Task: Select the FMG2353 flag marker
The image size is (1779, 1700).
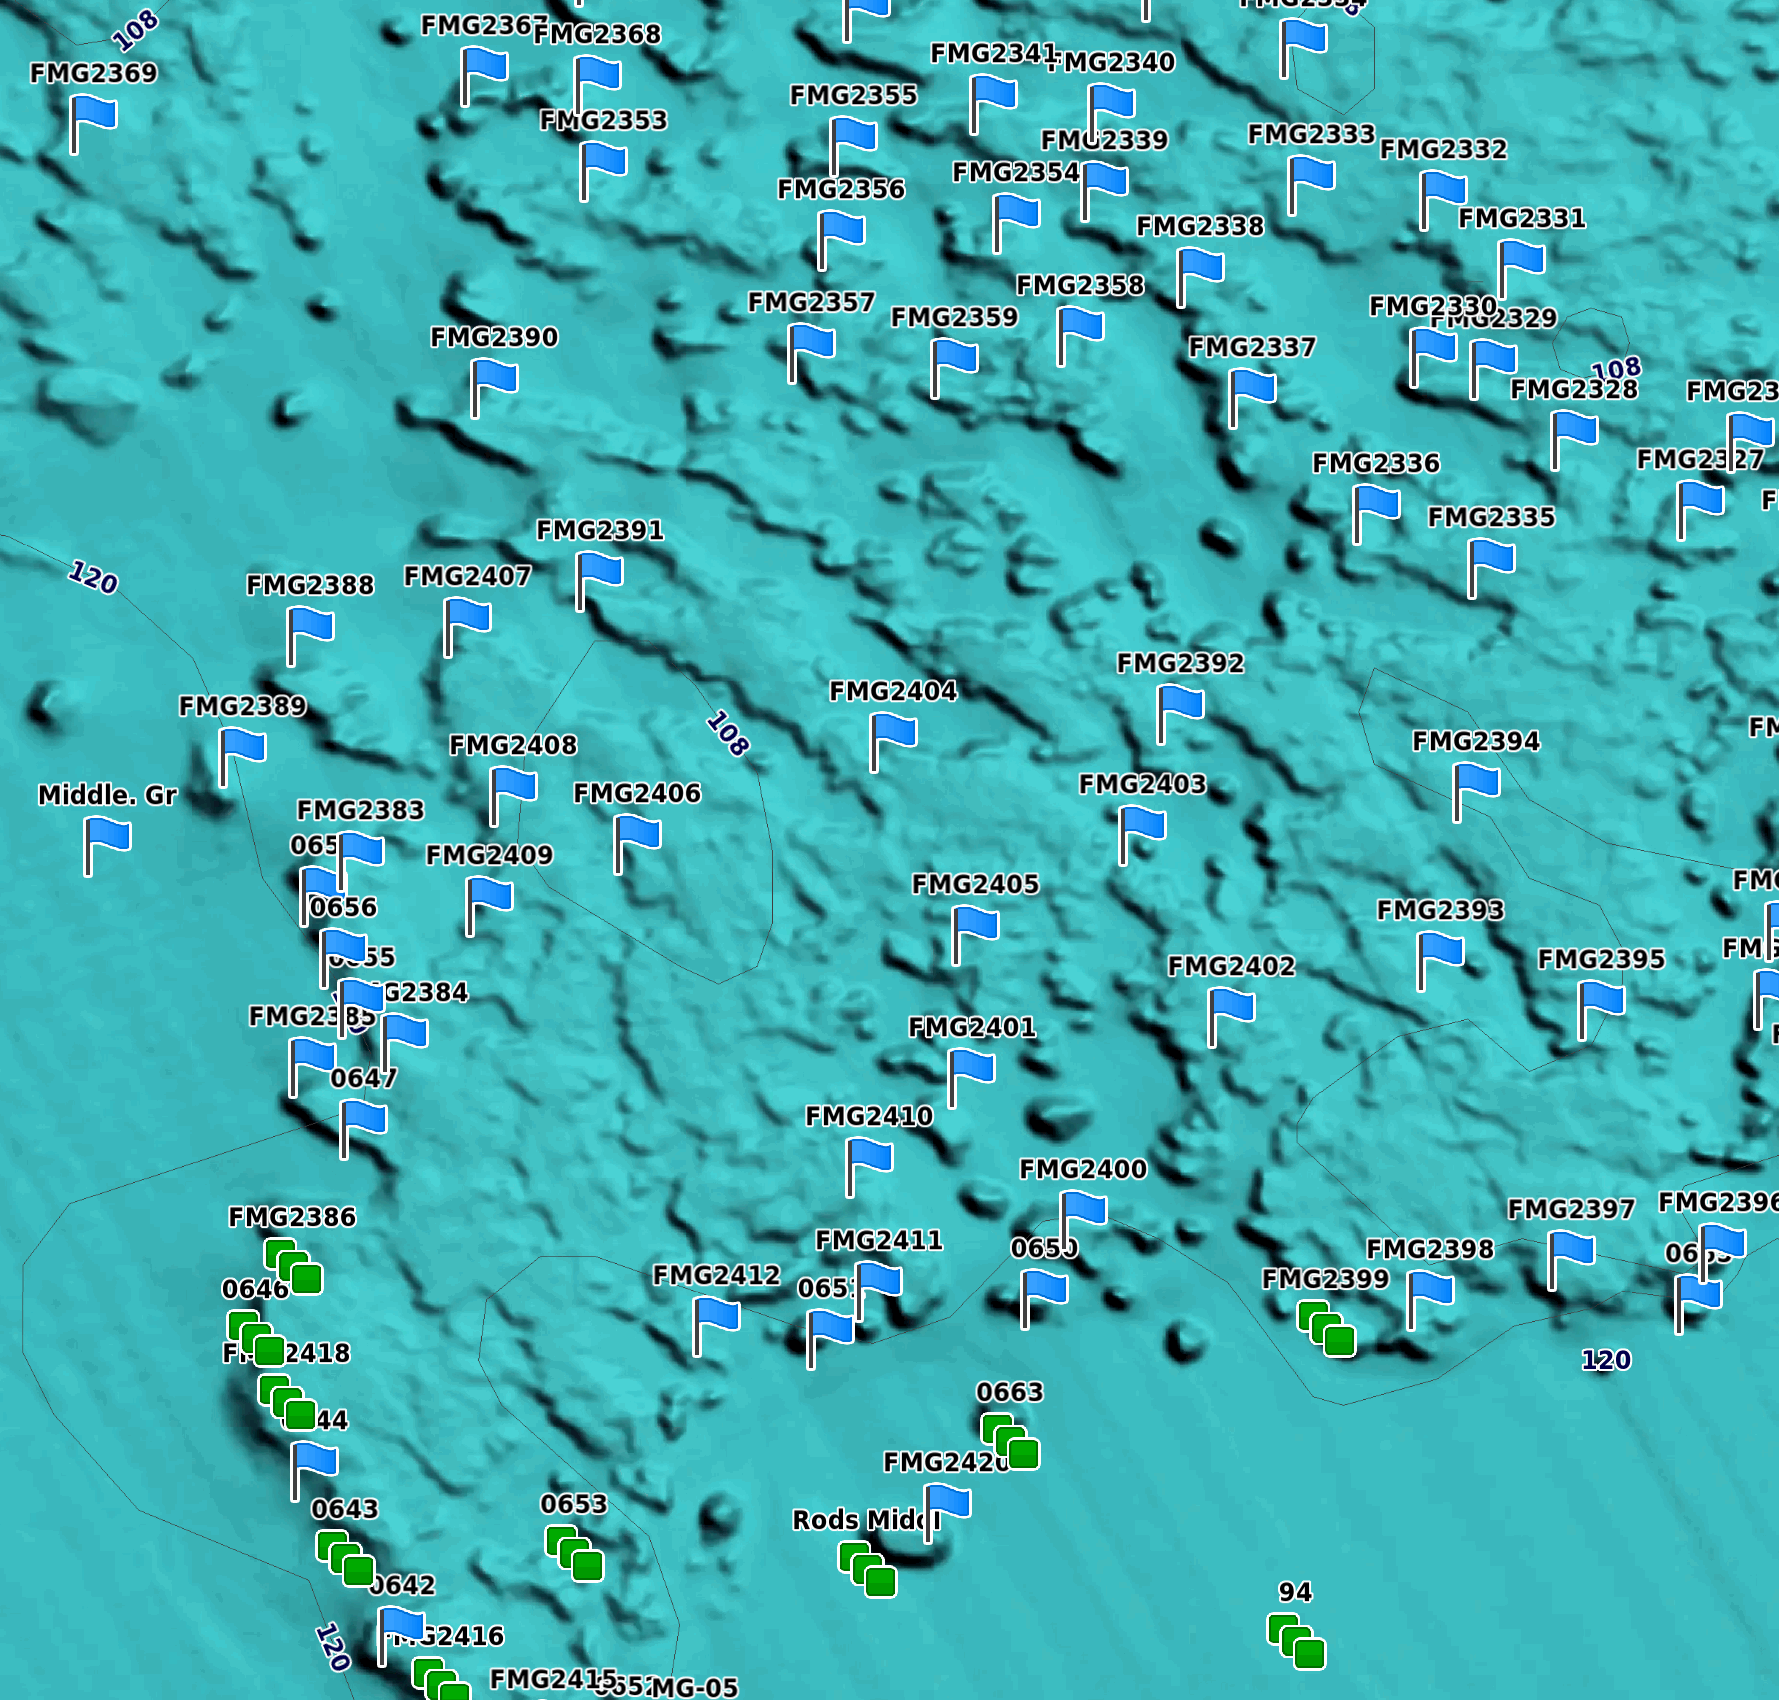Action: click(603, 170)
